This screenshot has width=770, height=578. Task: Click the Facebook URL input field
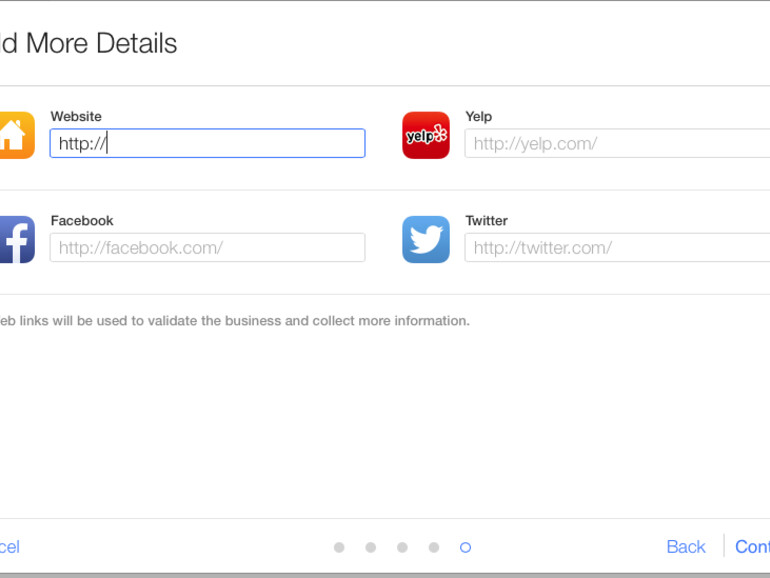pos(207,248)
